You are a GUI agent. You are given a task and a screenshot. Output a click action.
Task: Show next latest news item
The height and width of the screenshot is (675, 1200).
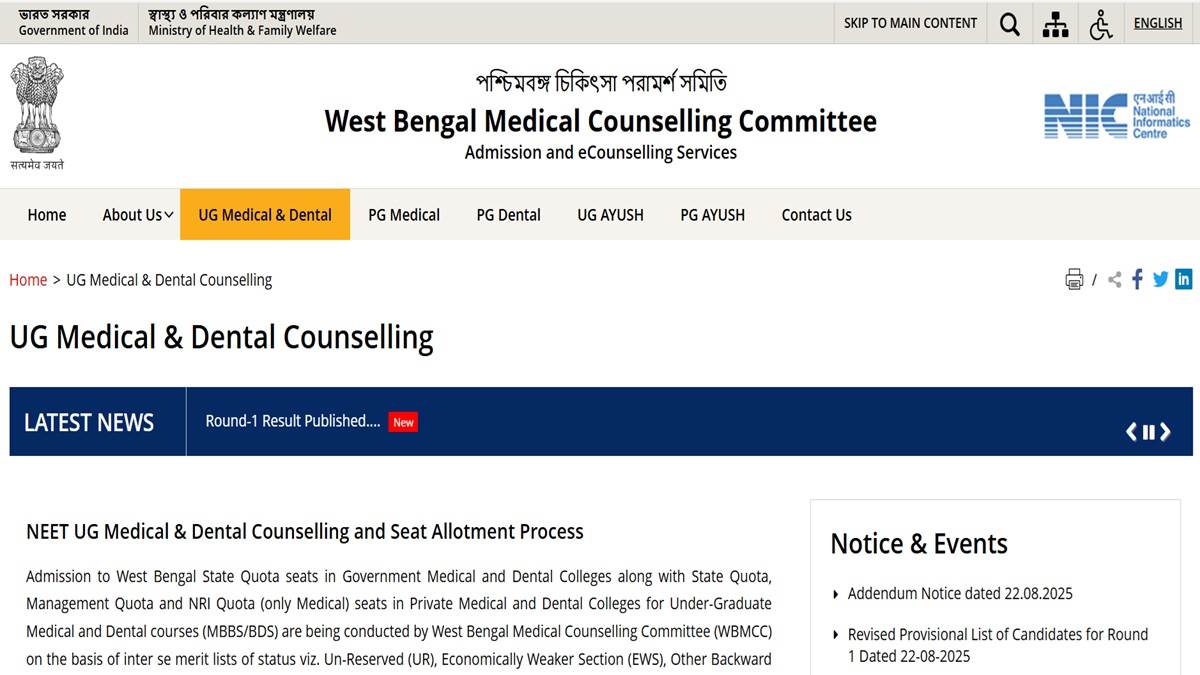(x=1165, y=432)
